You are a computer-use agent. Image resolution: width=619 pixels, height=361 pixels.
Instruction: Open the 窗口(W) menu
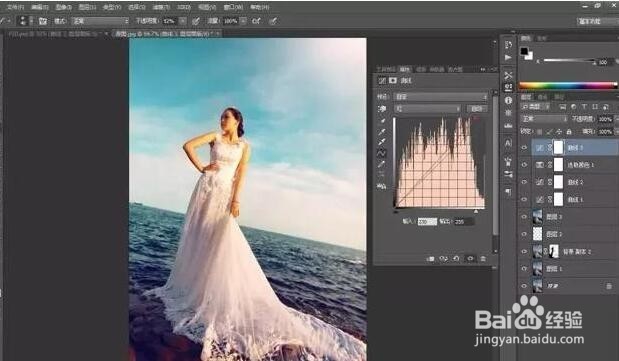click(x=233, y=7)
